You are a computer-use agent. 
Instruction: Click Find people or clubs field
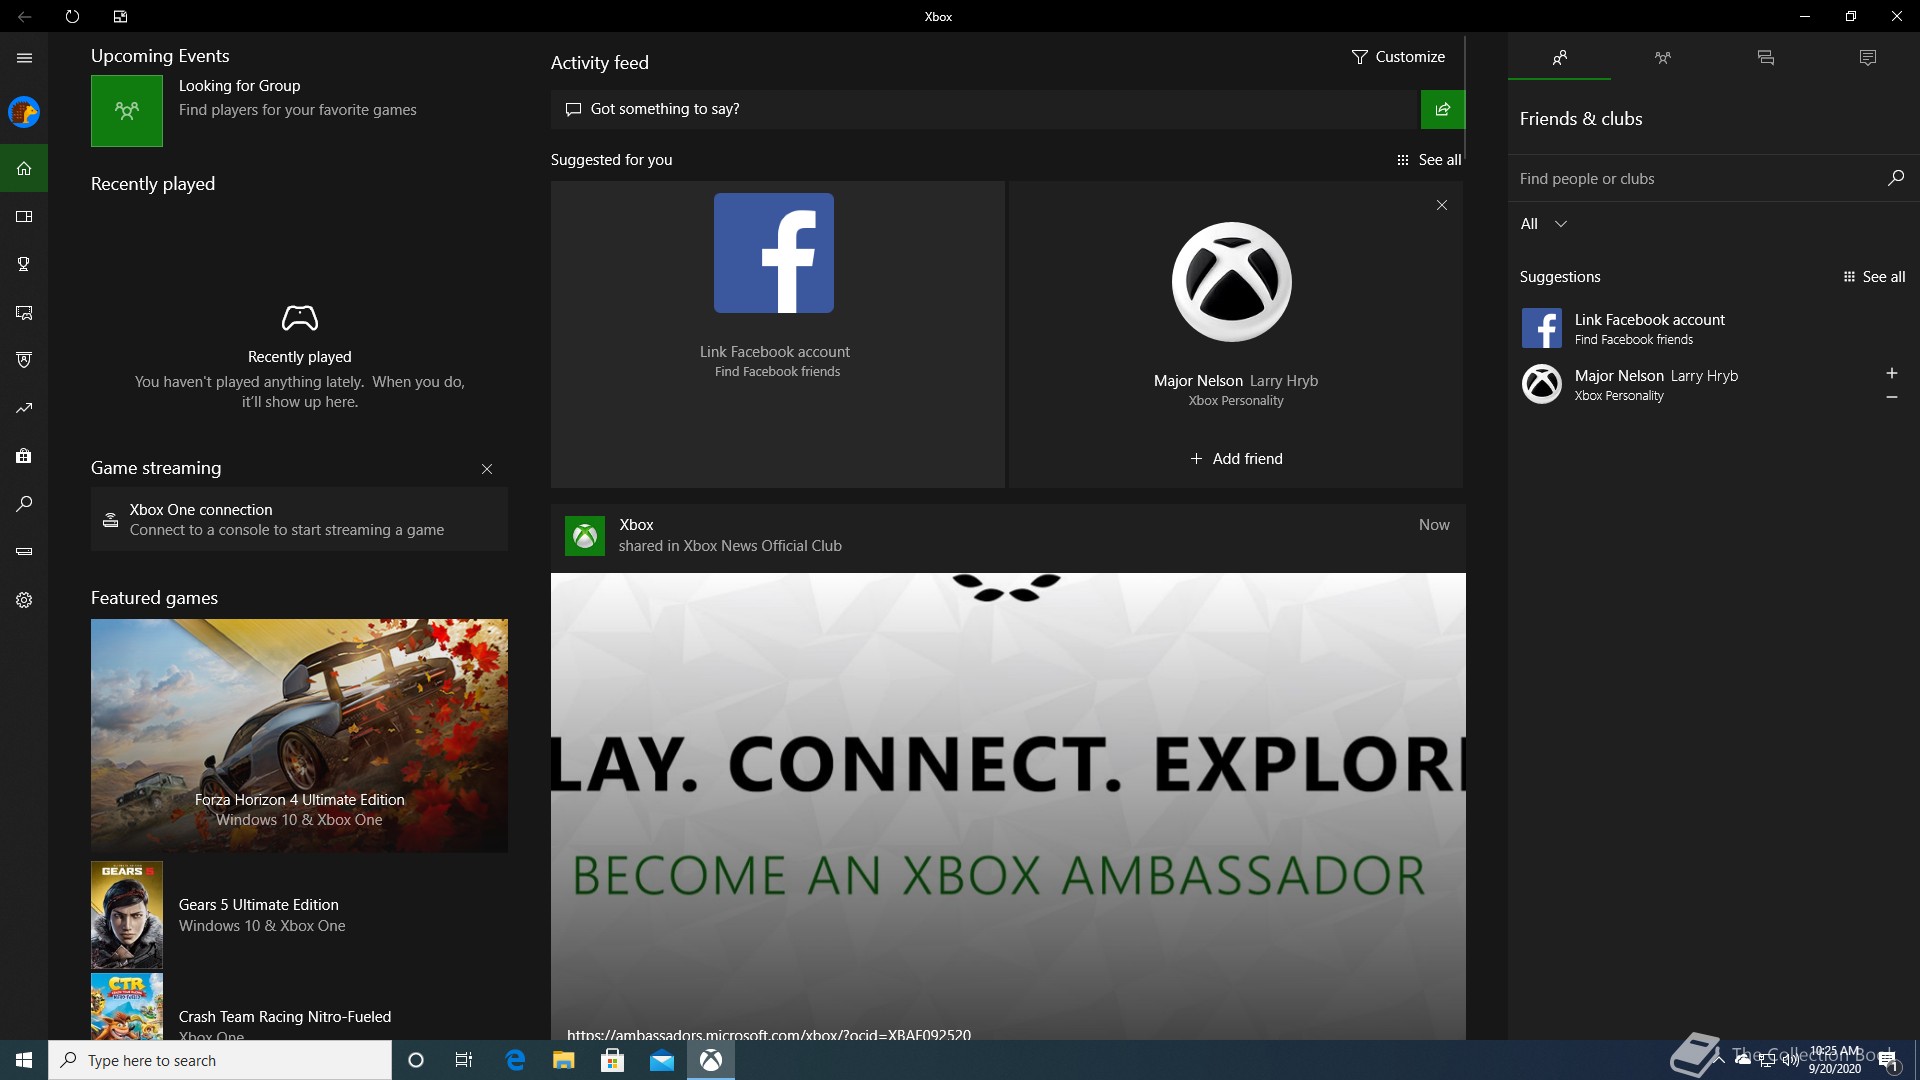click(x=1695, y=179)
